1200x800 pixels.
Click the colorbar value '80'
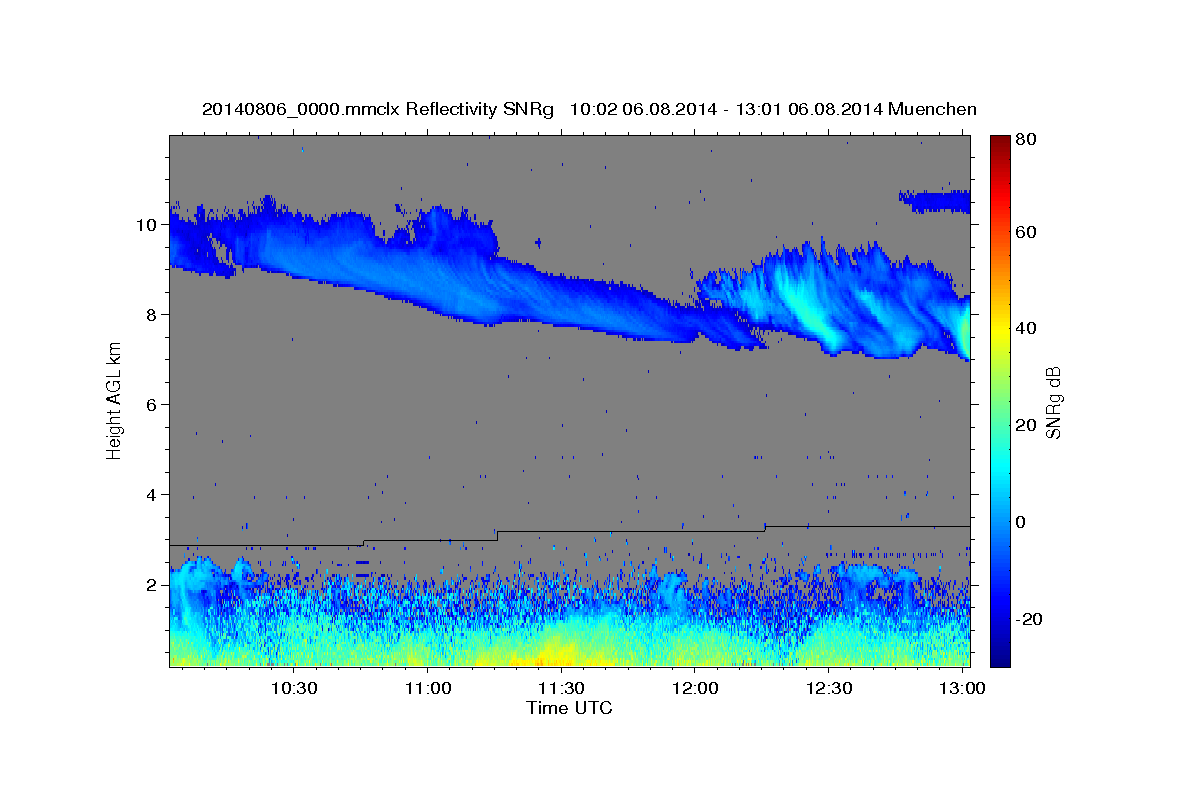pos(1026,140)
